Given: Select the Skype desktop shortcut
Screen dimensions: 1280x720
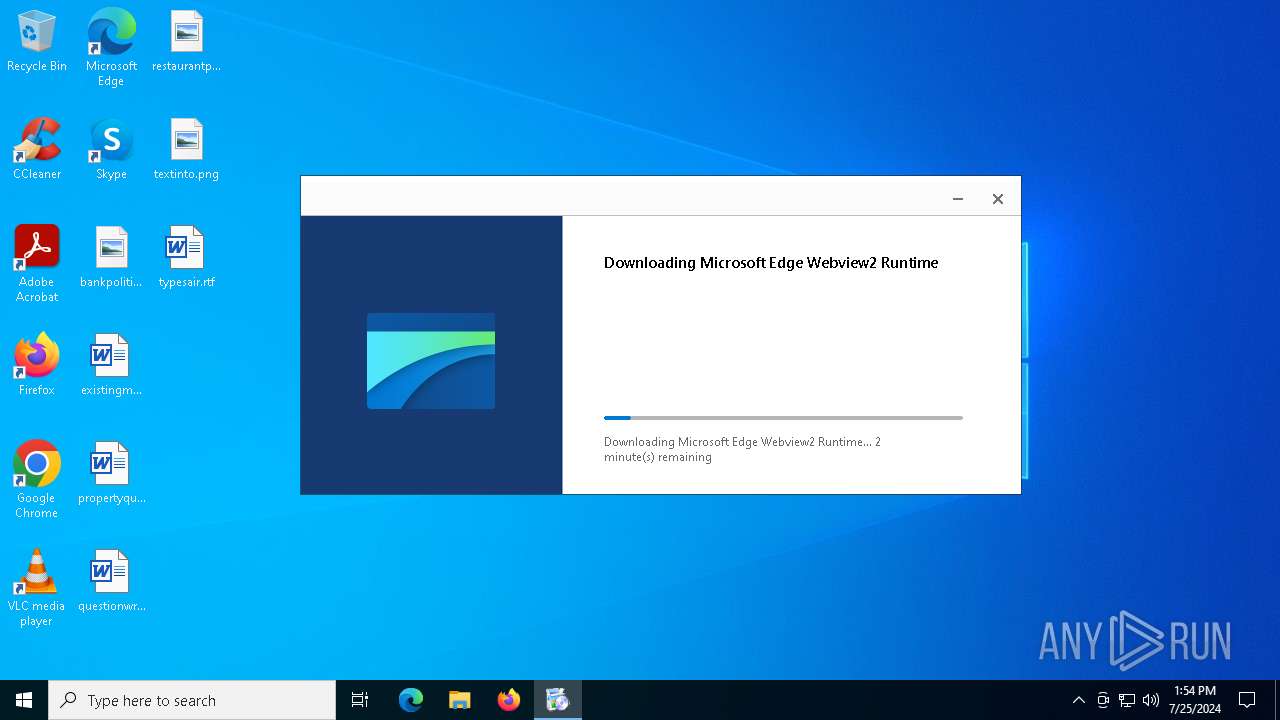Looking at the screenshot, I should [111, 150].
